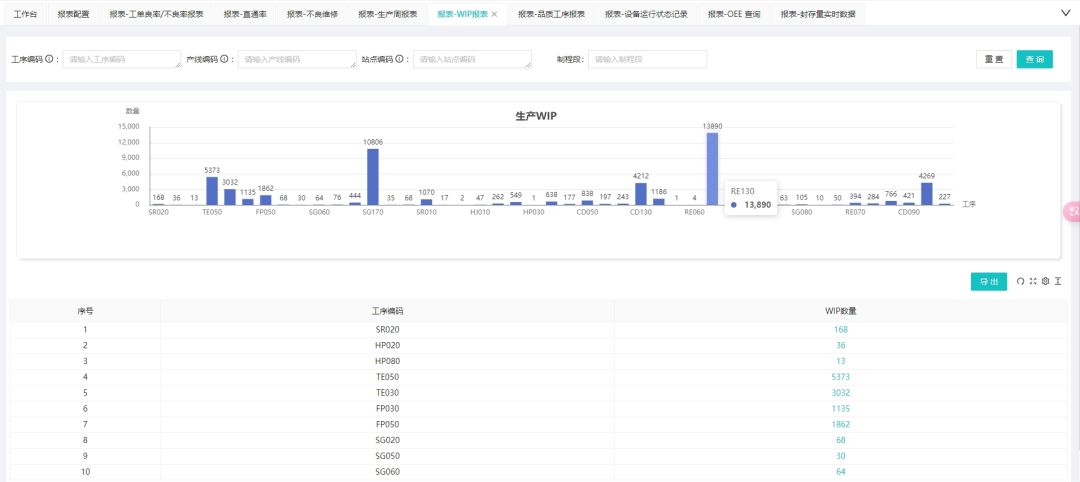Image resolution: width=1080 pixels, height=482 pixels.
Task: Click the info icon next to 产线编码
Action: click(x=225, y=59)
